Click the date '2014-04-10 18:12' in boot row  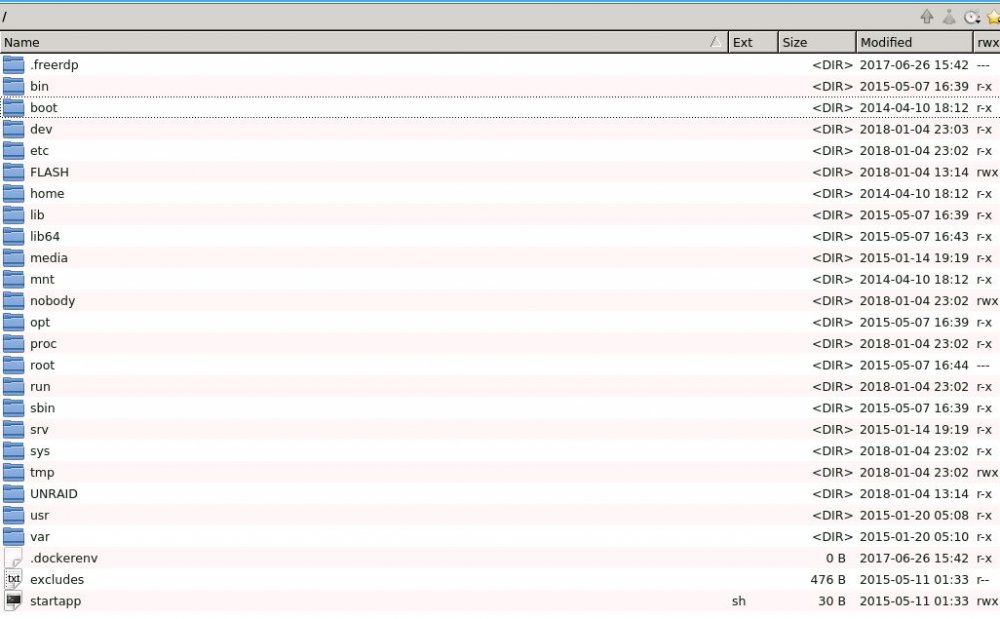[x=914, y=107]
